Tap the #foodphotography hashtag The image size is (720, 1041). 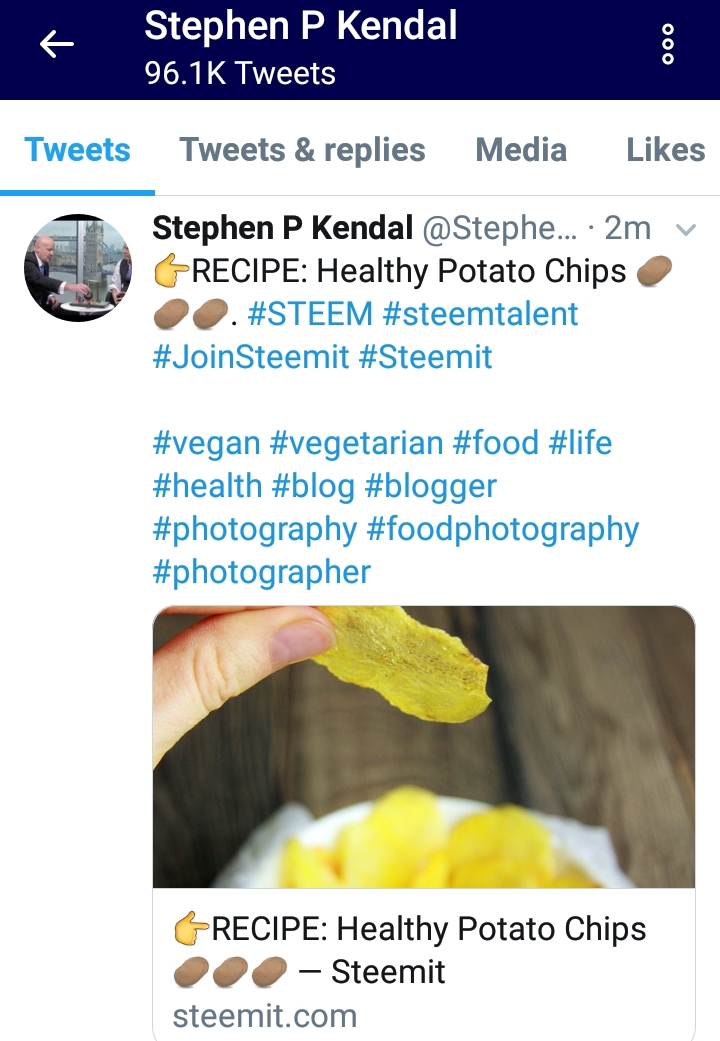(503, 529)
